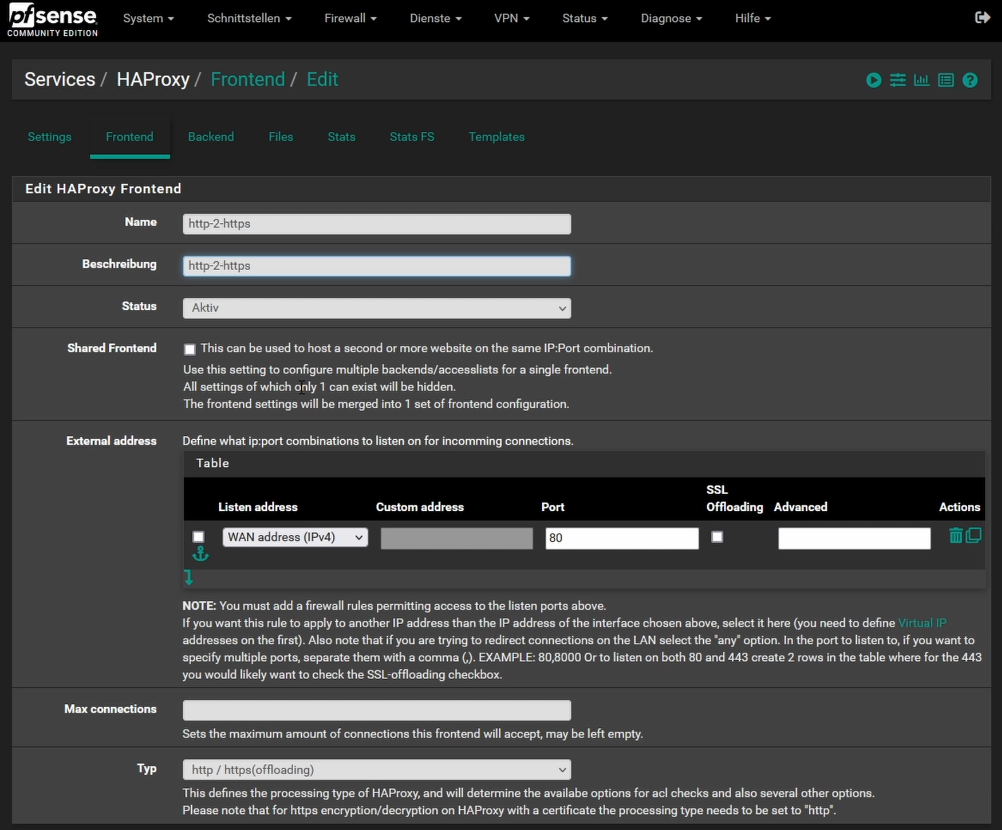Click the Edit HAProxy Frontend heading

point(104,188)
